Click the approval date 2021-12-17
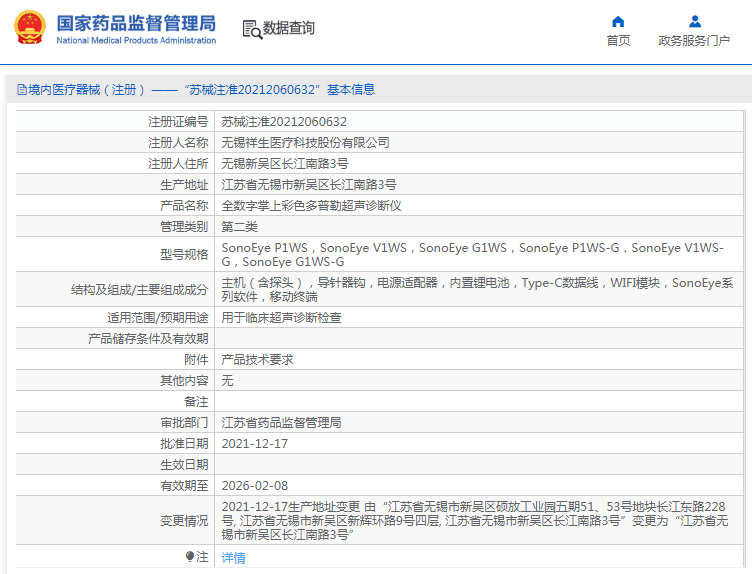The height and width of the screenshot is (574, 752). tap(254, 444)
